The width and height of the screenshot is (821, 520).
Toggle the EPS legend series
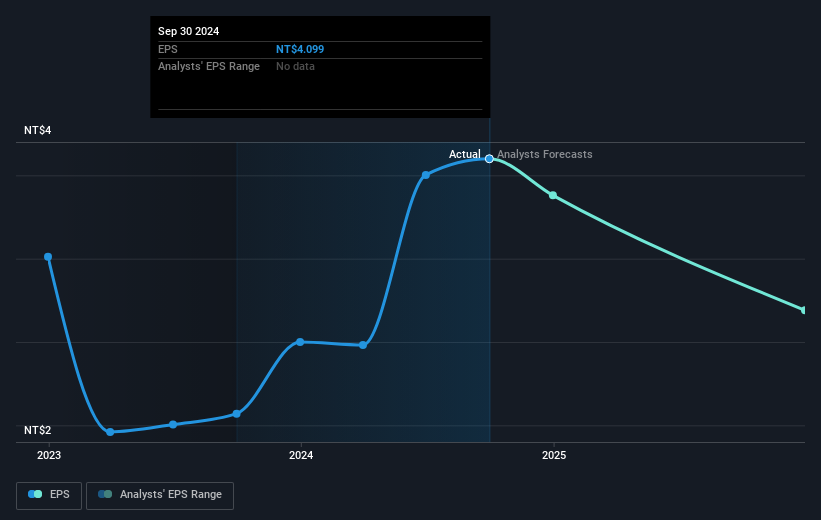pos(49,495)
